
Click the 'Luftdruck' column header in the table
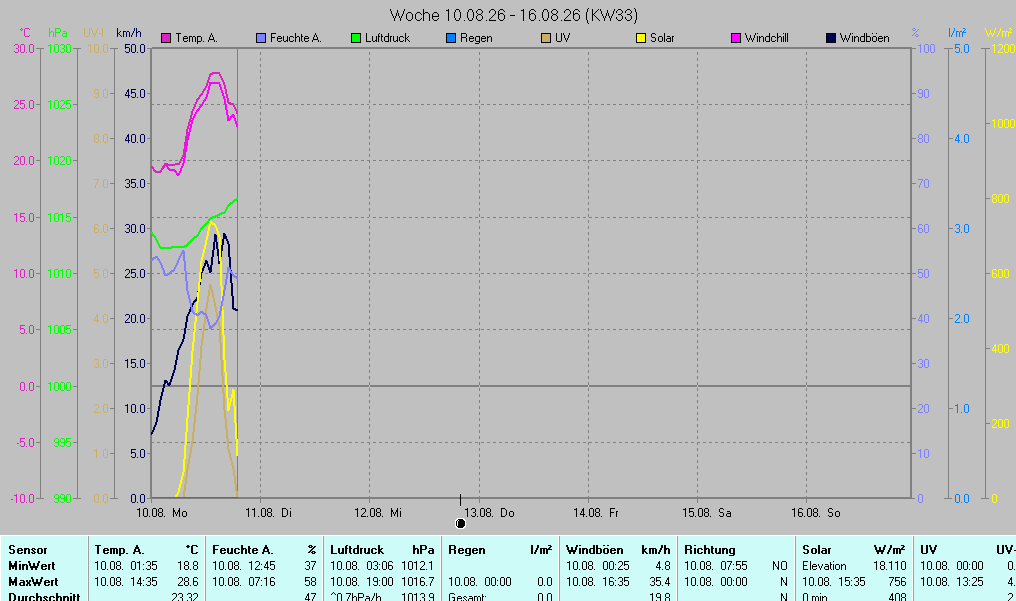click(357, 550)
